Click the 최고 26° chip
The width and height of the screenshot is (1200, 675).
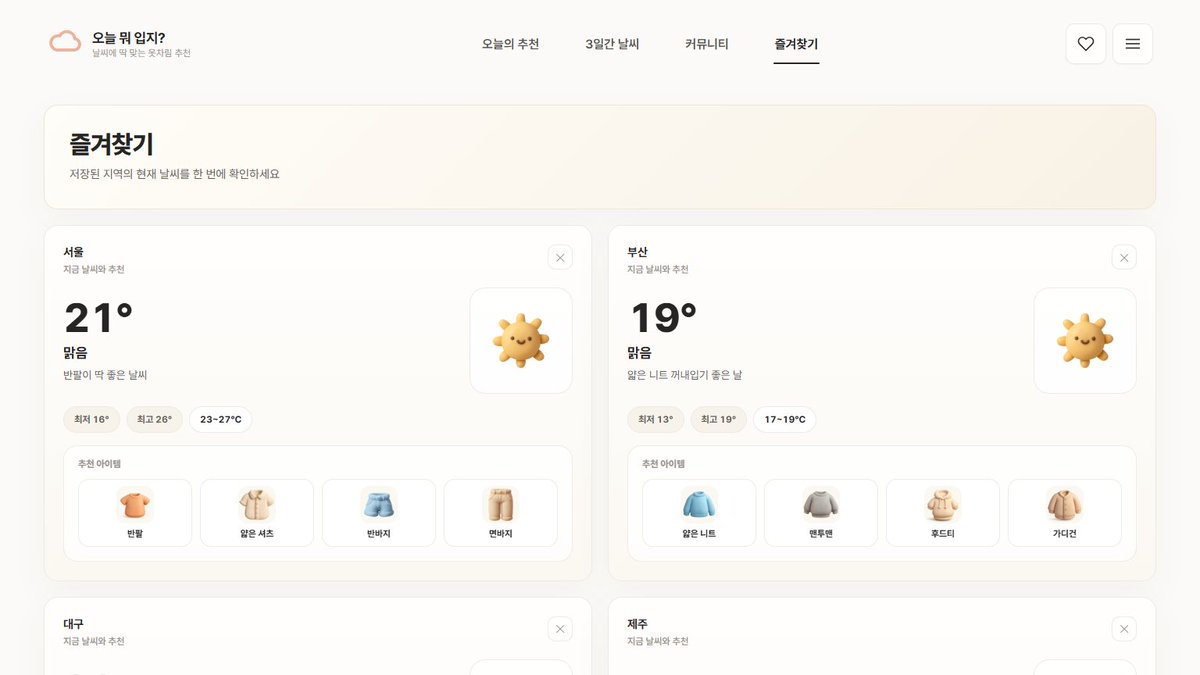point(154,419)
